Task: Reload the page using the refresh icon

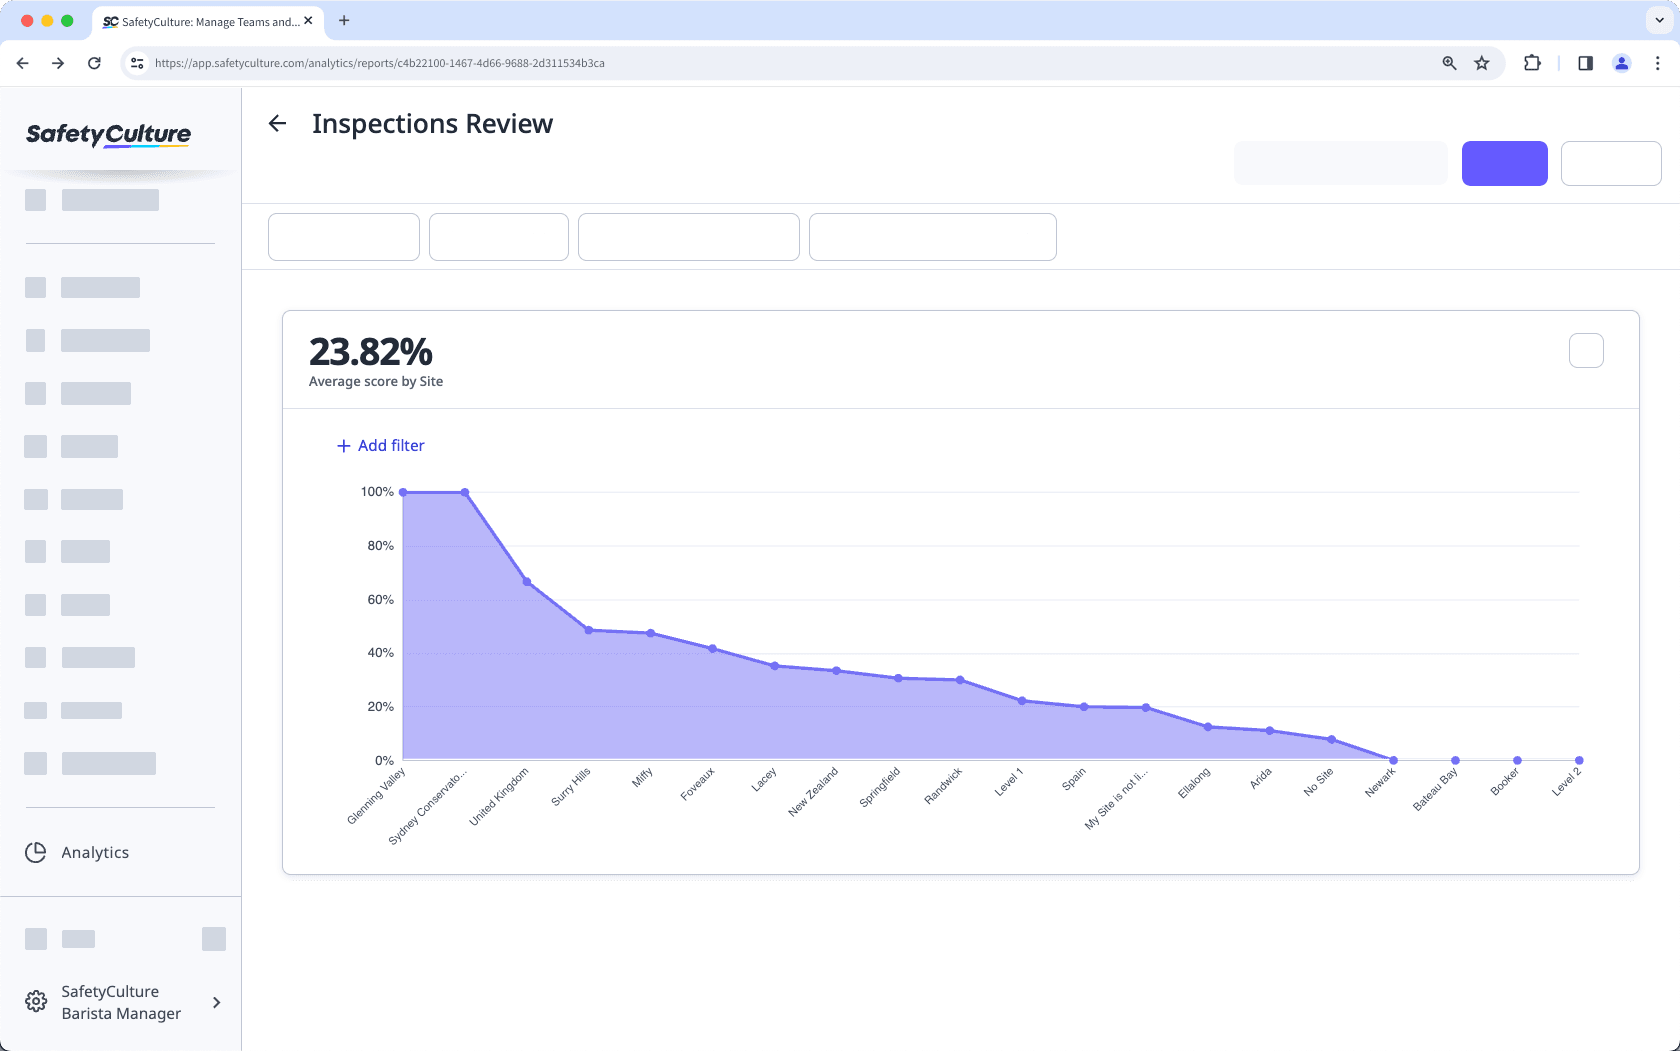Action: coord(94,62)
